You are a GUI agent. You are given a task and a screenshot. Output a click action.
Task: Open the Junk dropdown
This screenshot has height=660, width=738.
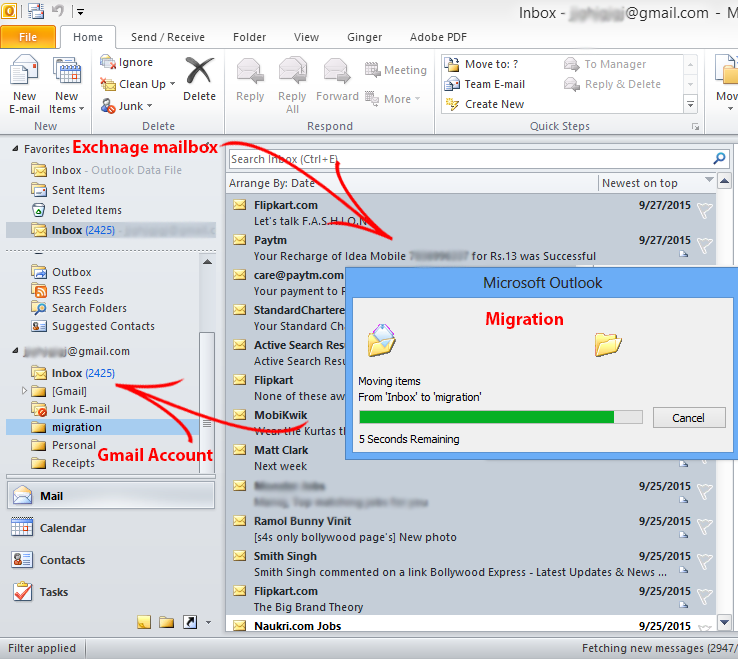point(127,106)
